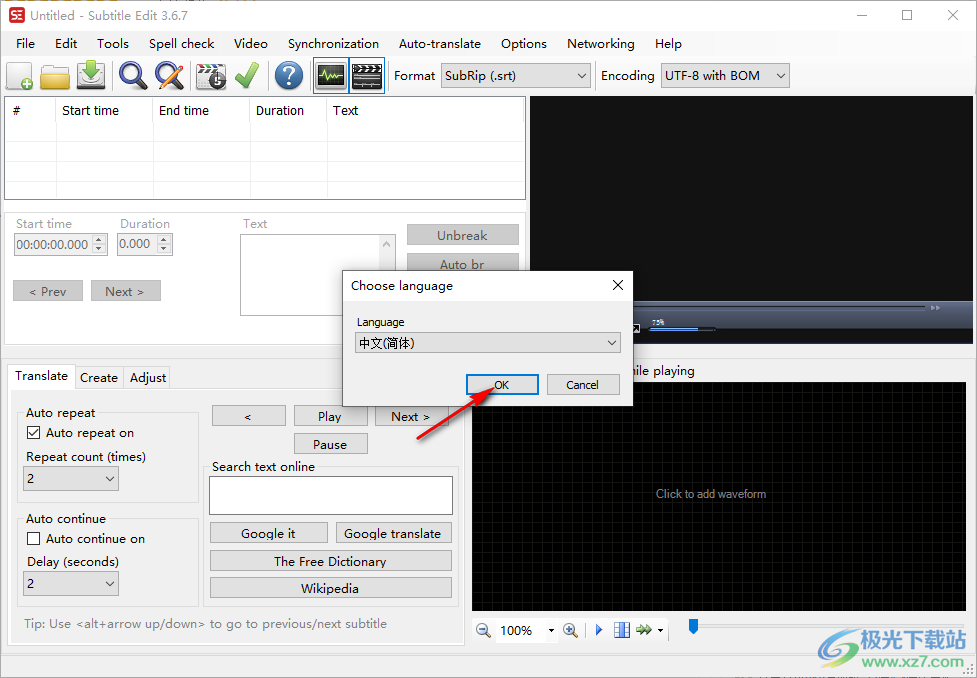The image size is (977, 678).
Task: Confirm language with the OK button
Action: pos(502,384)
